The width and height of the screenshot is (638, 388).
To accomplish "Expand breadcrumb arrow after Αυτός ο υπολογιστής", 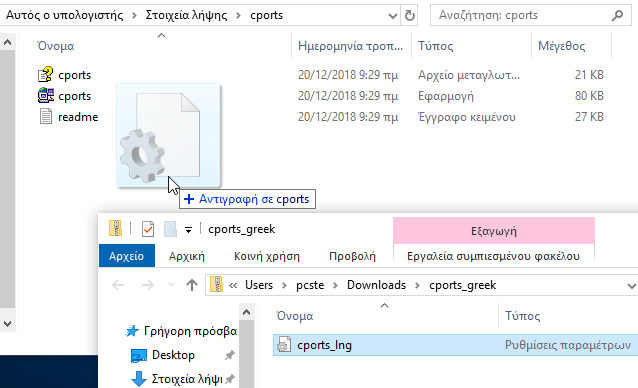I will 134,15.
